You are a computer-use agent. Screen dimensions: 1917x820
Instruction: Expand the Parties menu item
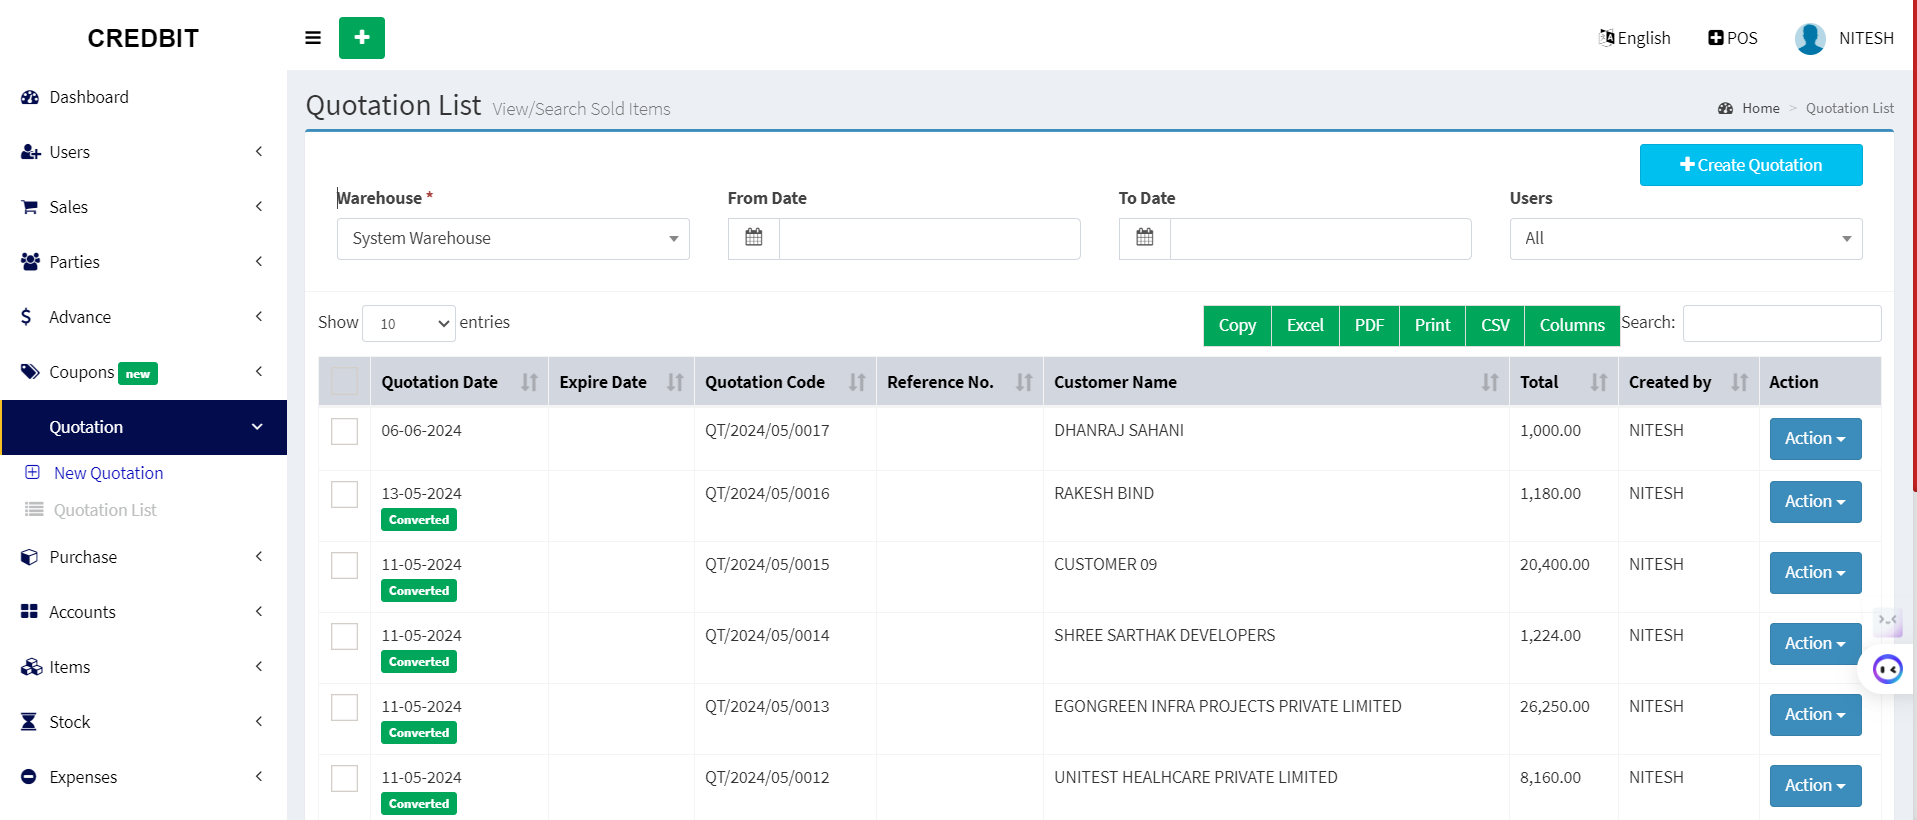143,262
